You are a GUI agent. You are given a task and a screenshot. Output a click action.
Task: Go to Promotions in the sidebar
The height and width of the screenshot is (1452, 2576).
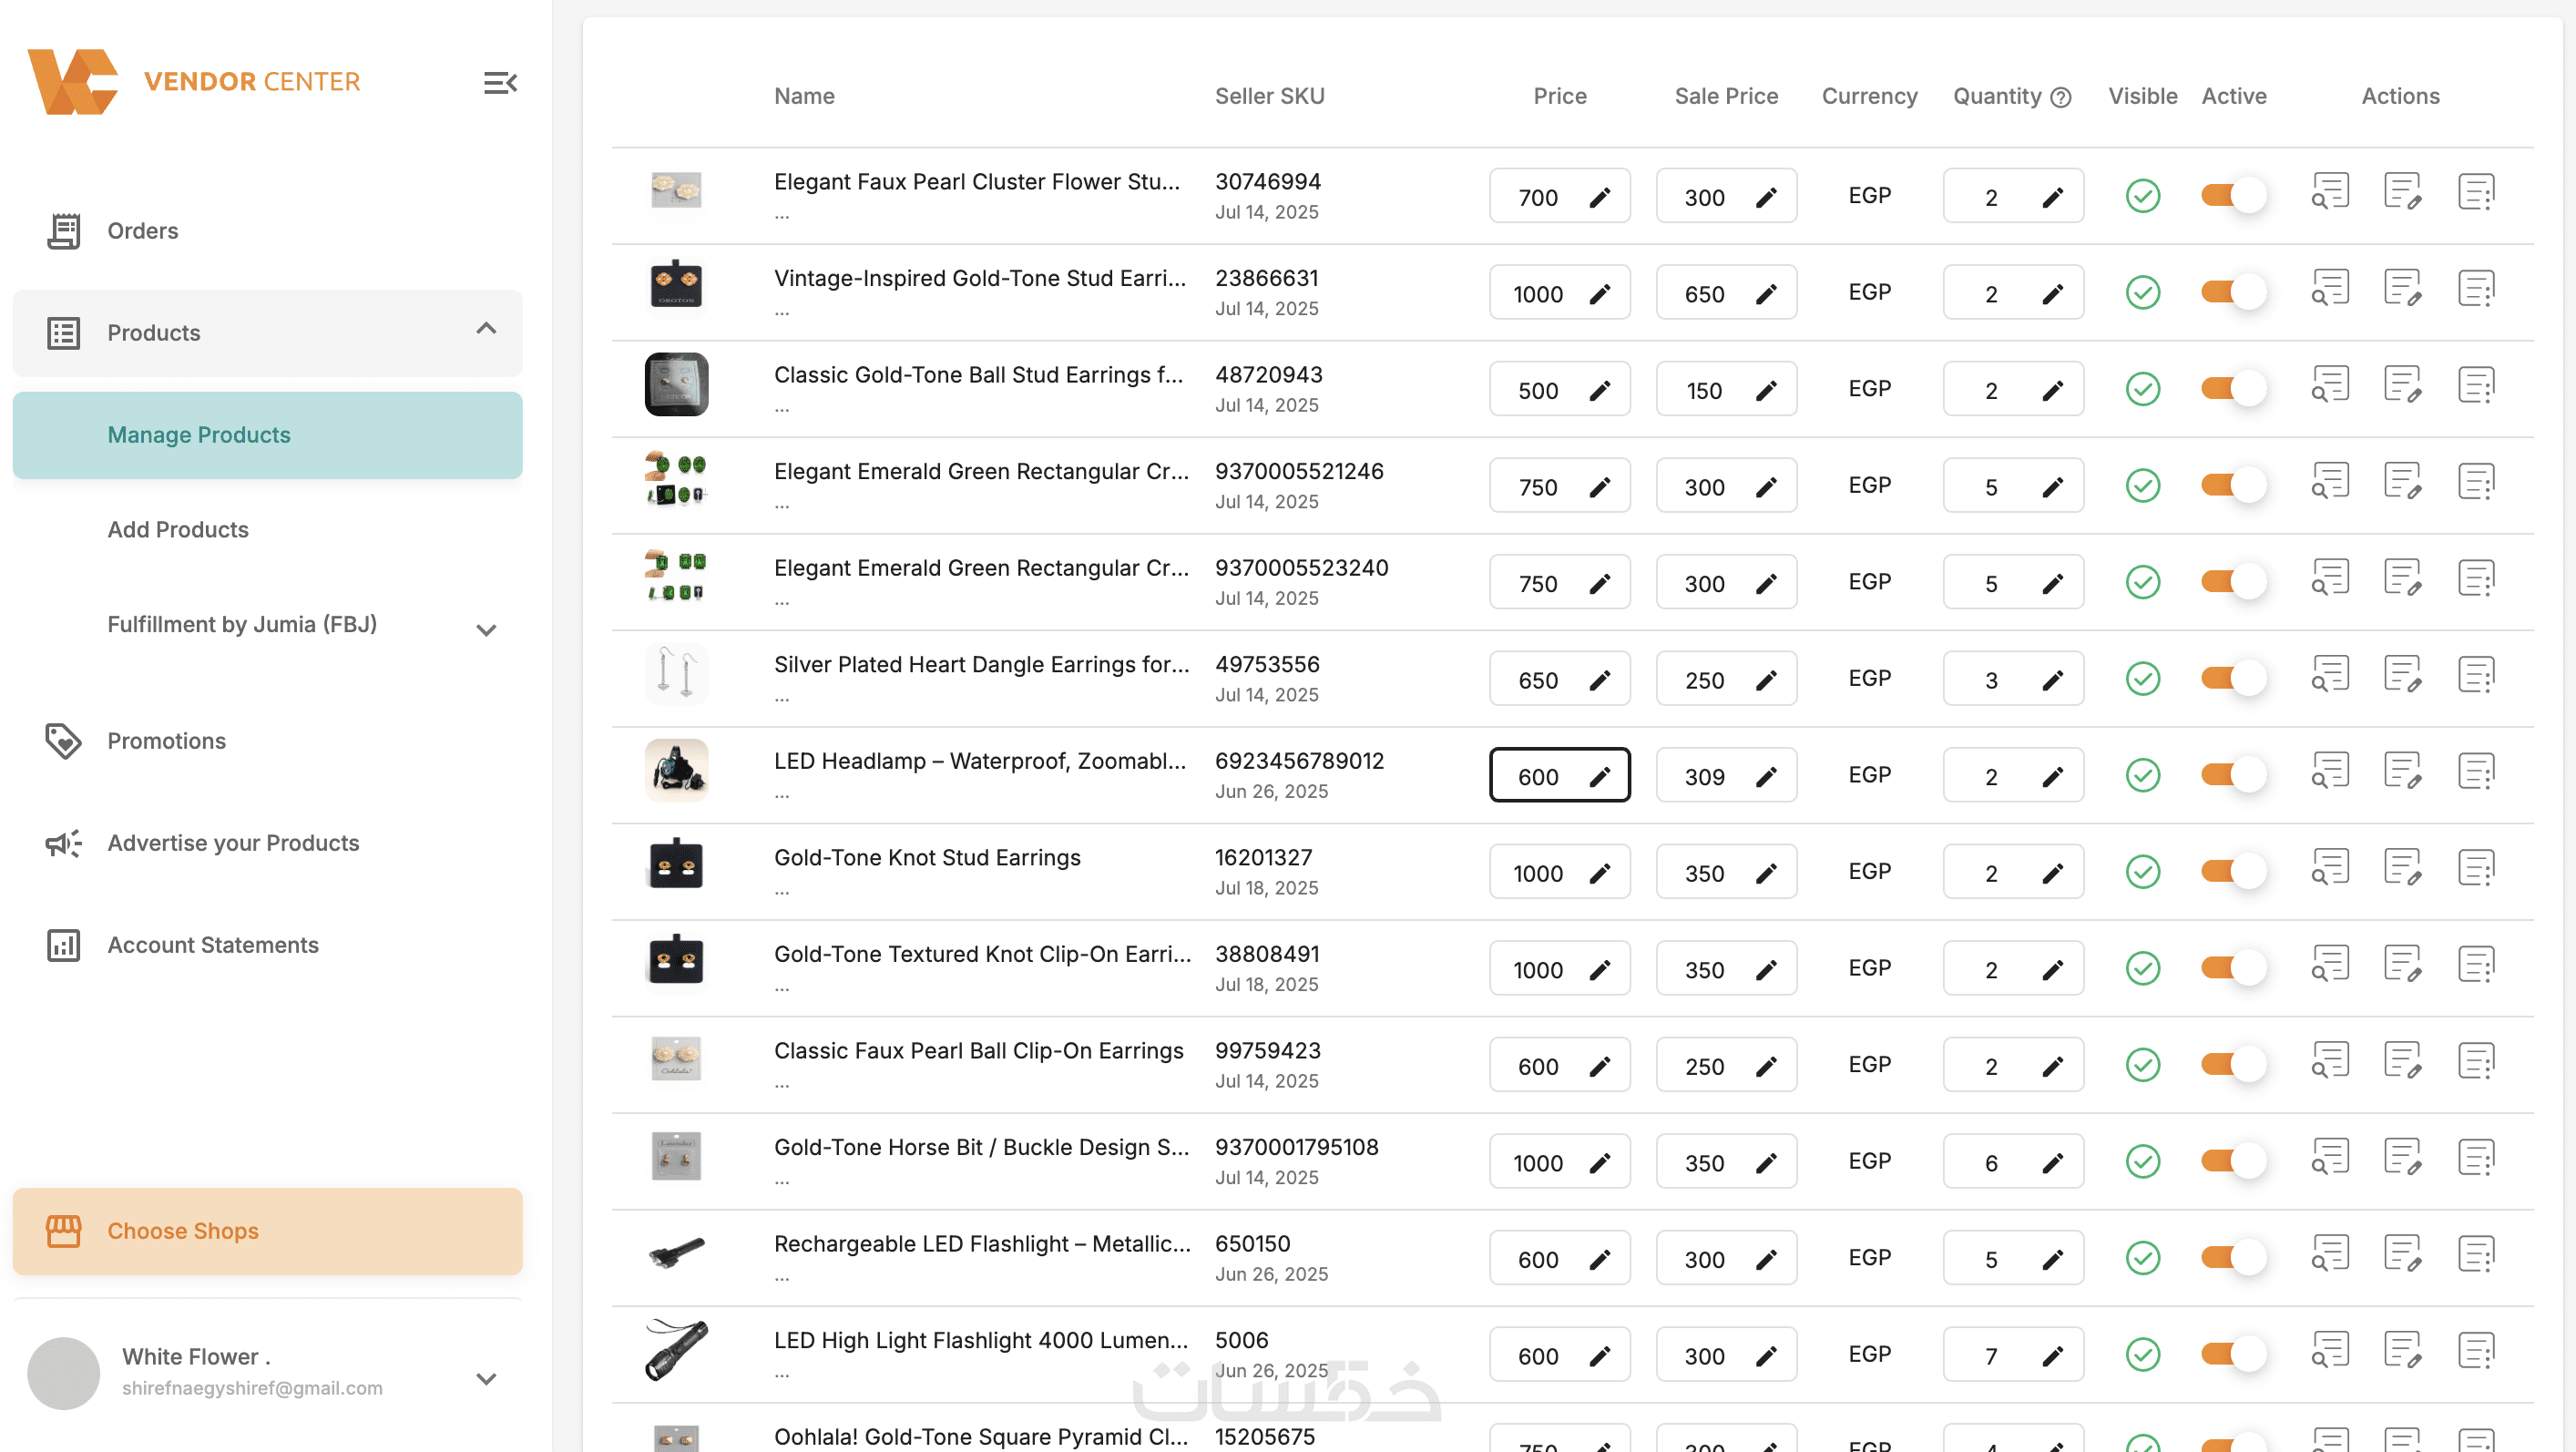pos(166,741)
